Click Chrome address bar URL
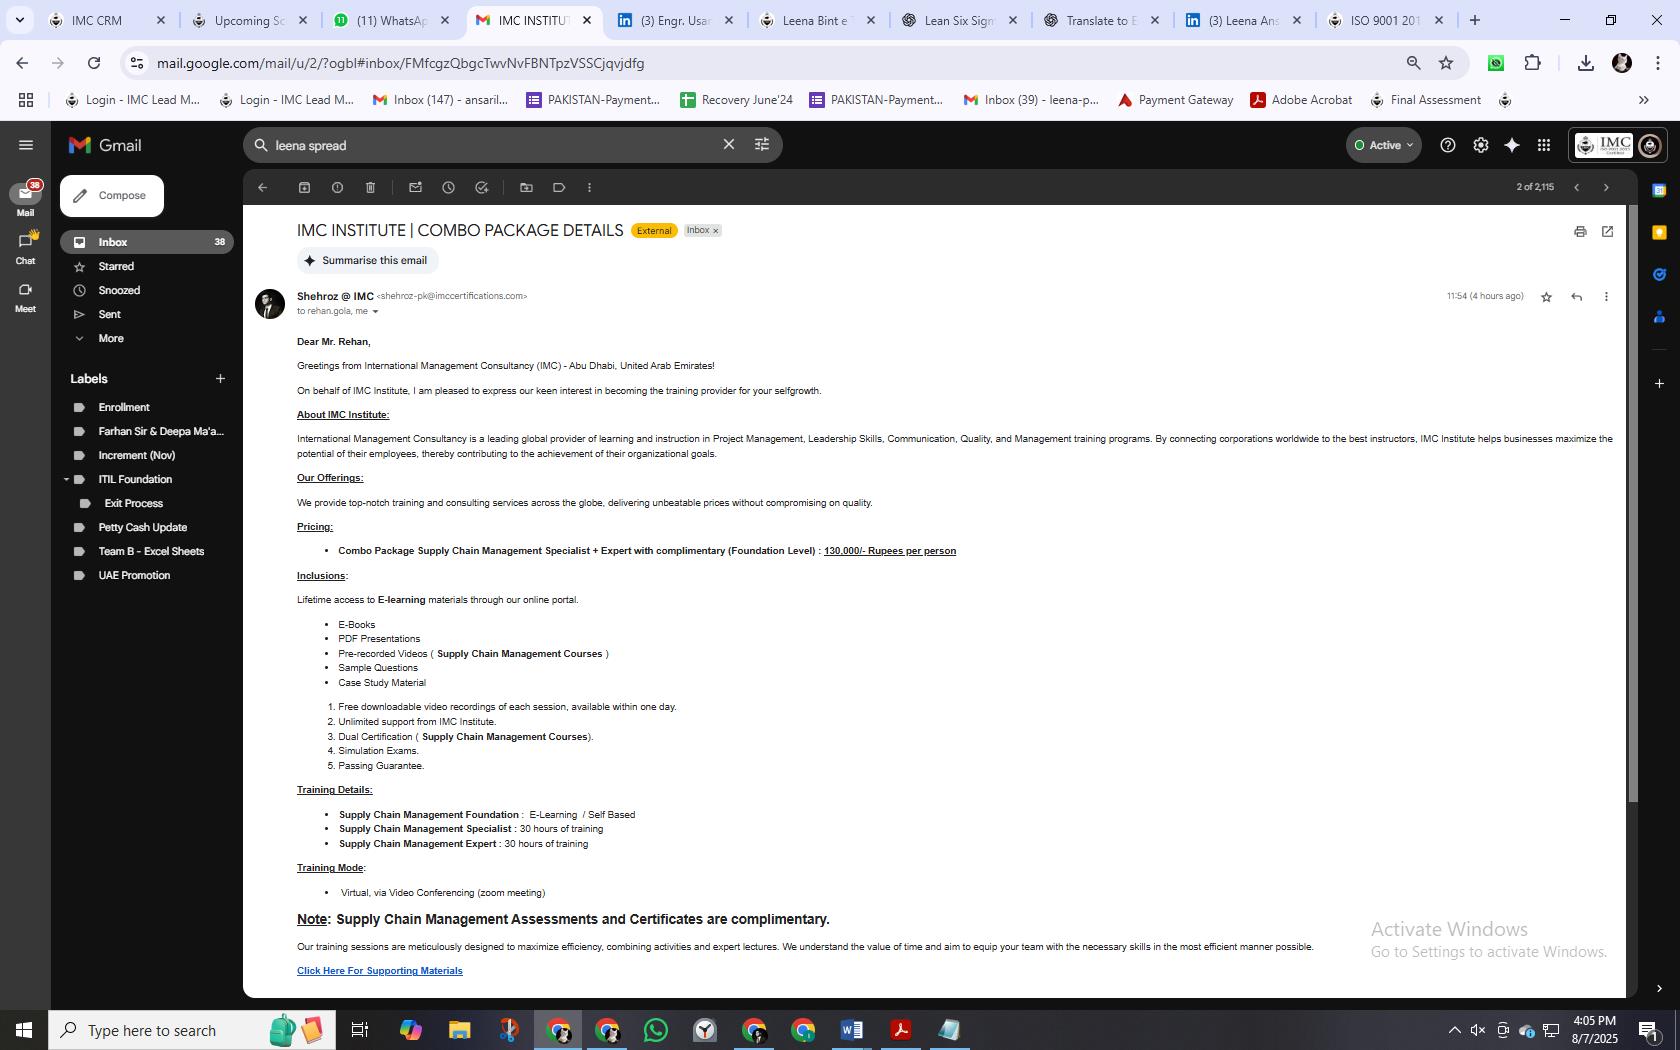The image size is (1680, 1050). click(x=400, y=63)
